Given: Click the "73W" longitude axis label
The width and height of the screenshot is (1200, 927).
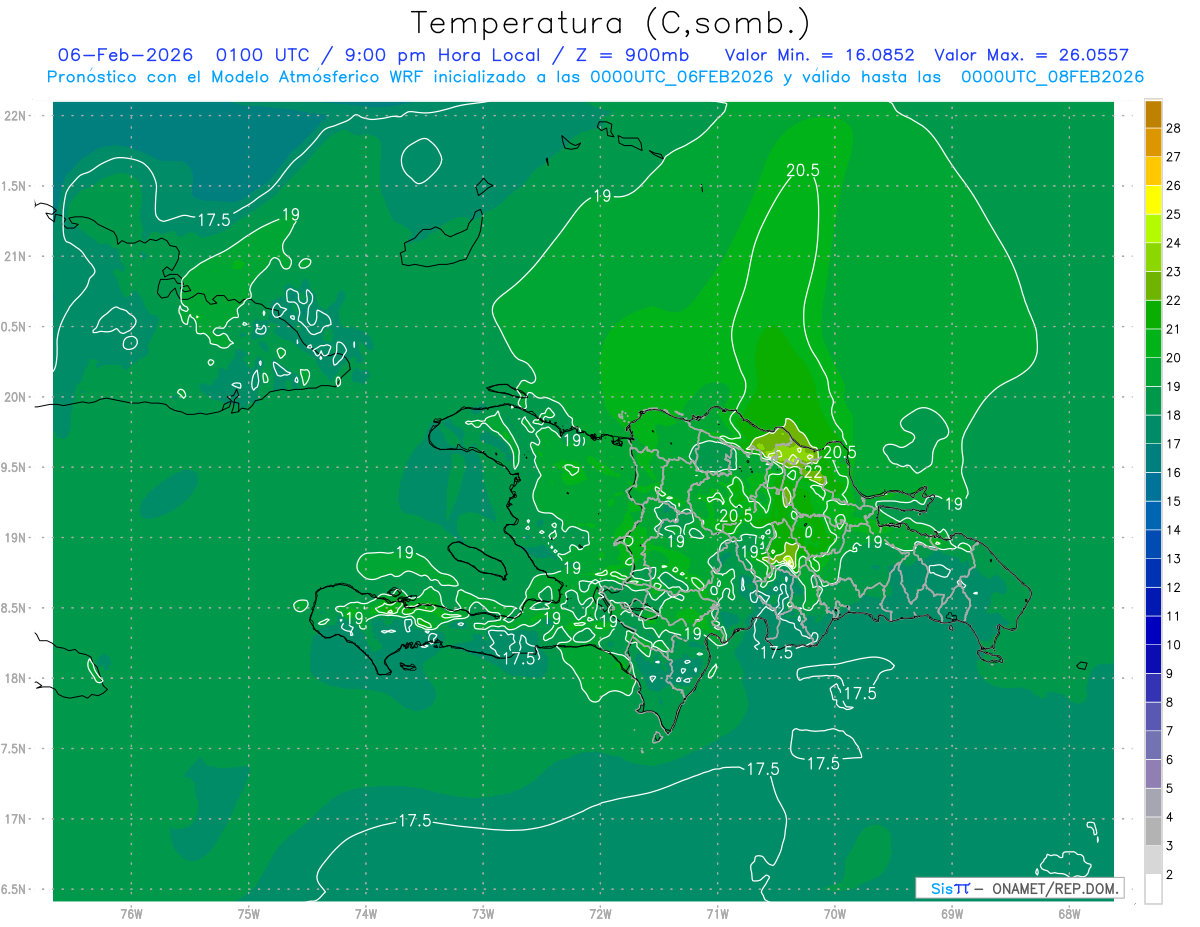Looking at the screenshot, I should coord(483,914).
